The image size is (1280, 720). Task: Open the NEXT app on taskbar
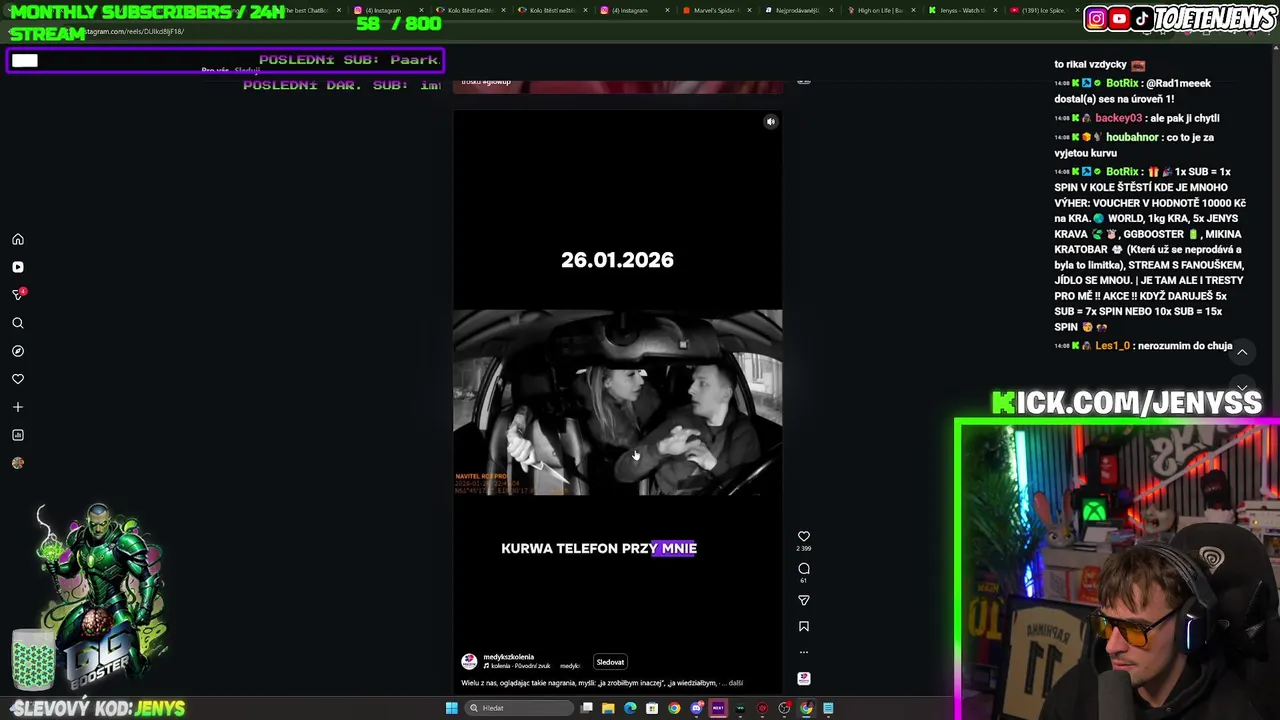click(x=718, y=708)
